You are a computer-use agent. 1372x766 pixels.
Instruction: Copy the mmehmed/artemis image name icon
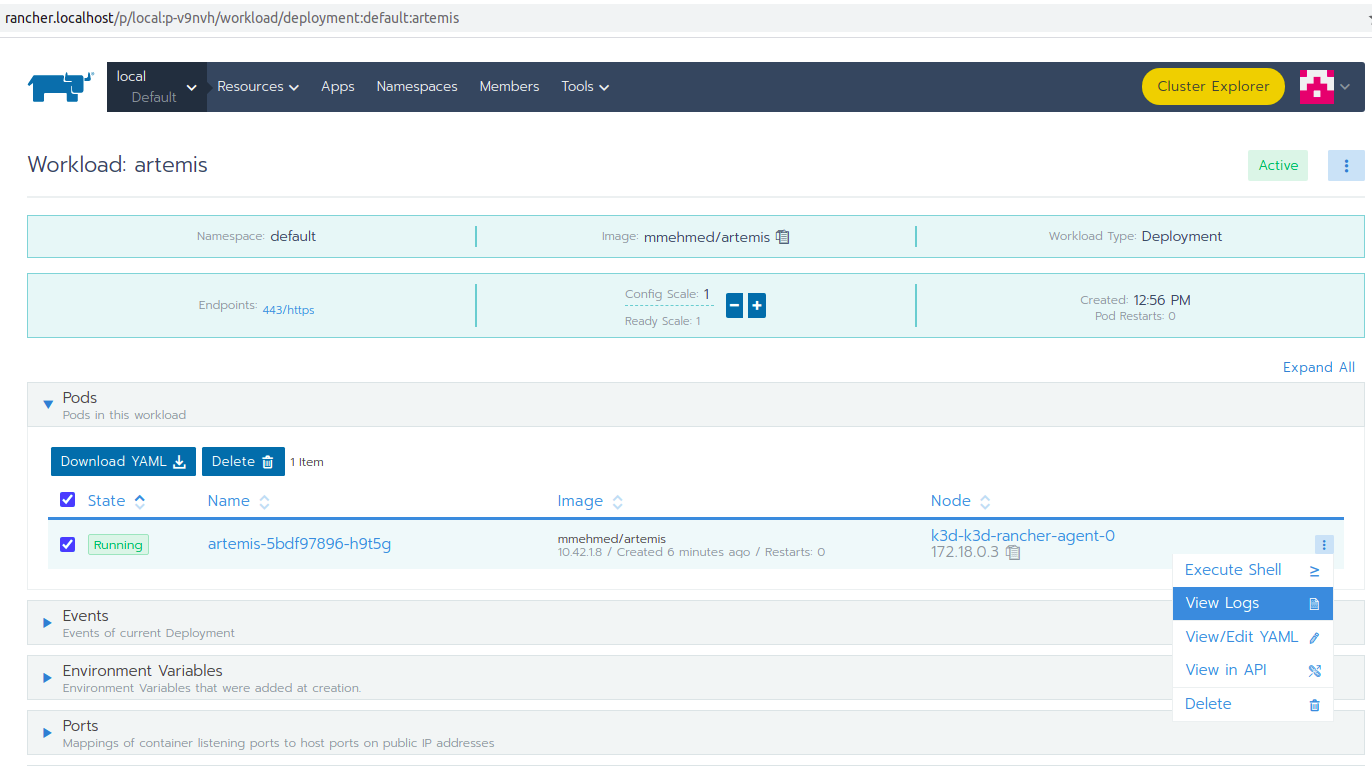click(783, 237)
